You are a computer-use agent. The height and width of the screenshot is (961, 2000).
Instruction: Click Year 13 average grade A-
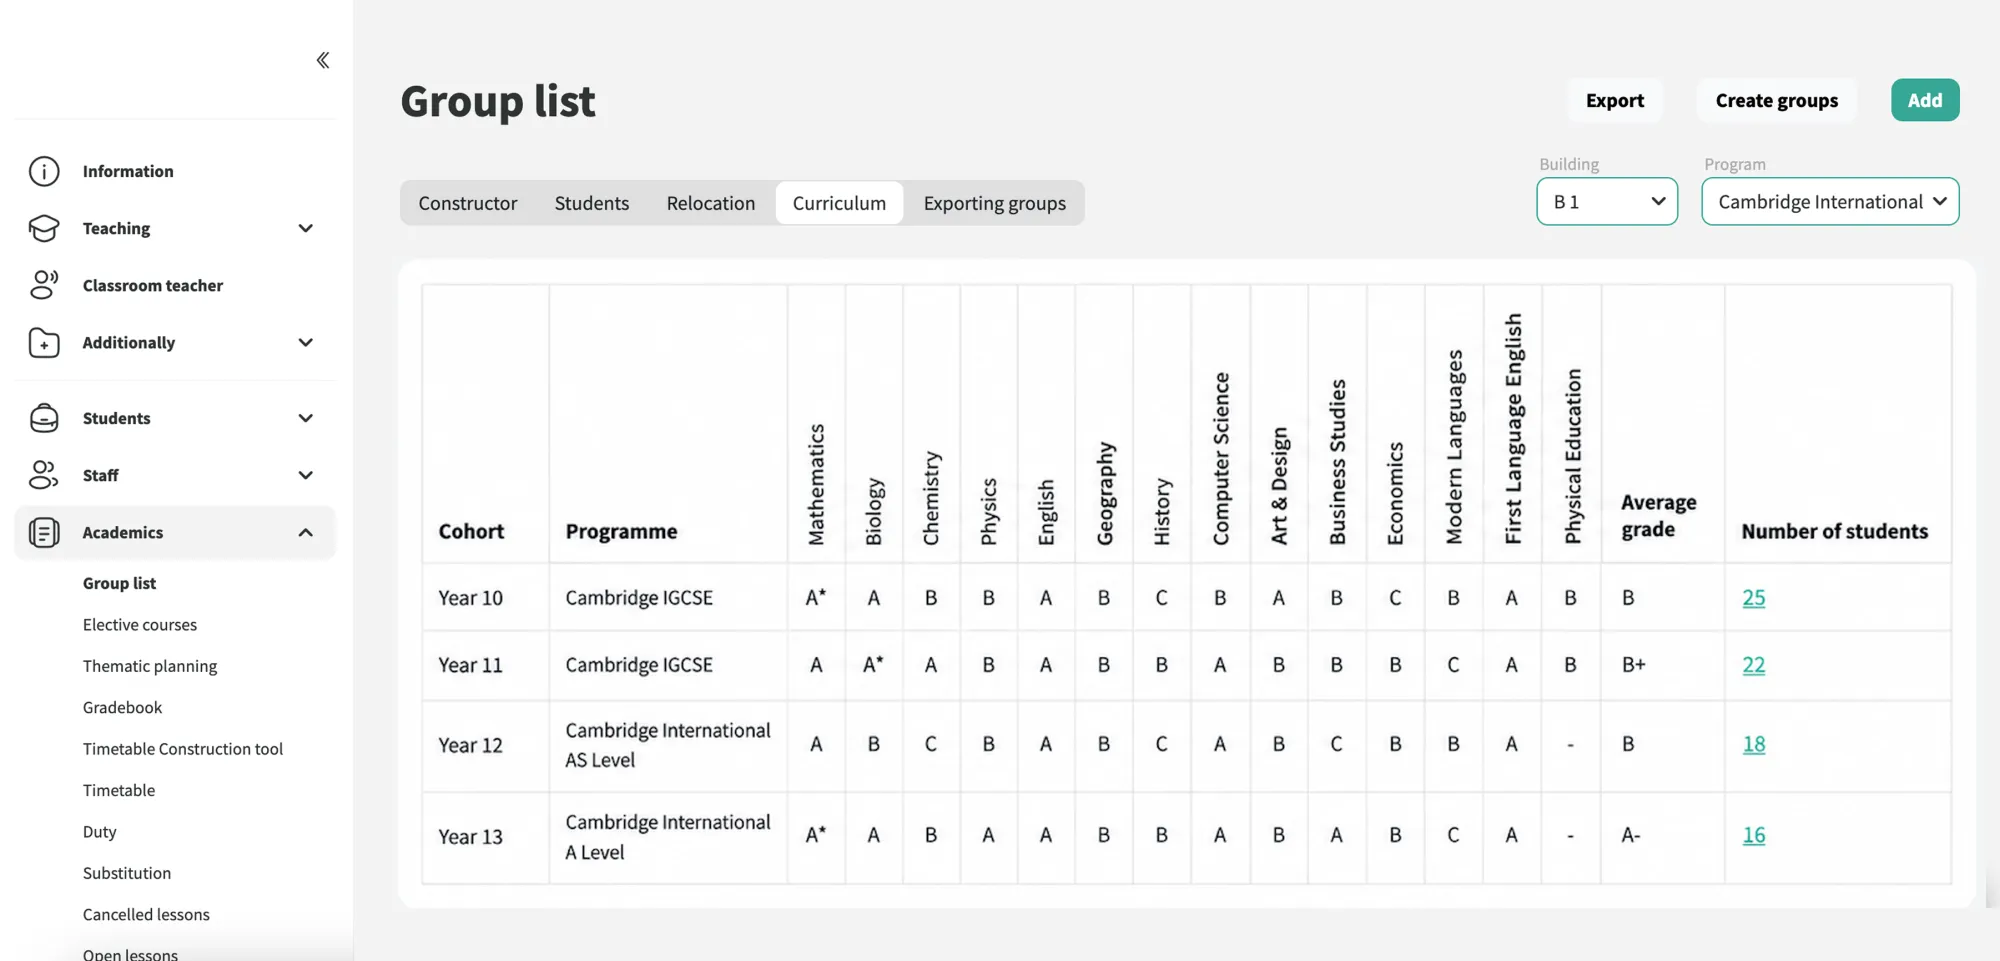click(x=1631, y=835)
